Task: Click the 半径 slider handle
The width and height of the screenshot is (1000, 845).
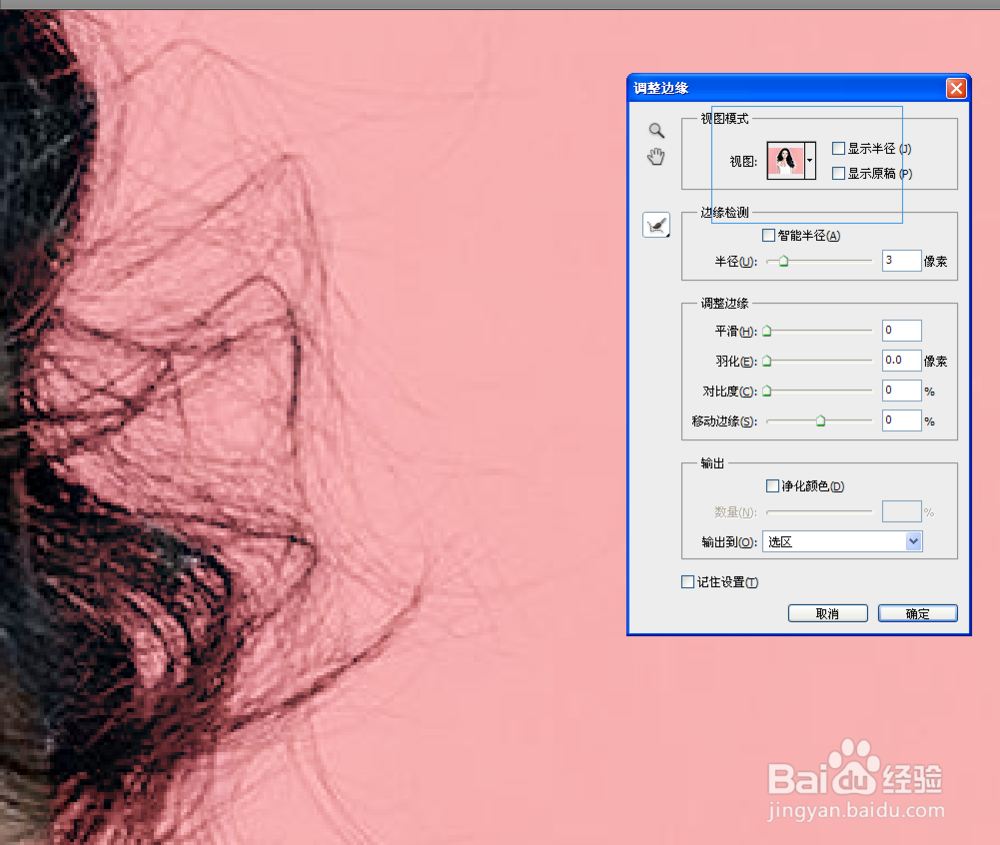Action: point(784,261)
